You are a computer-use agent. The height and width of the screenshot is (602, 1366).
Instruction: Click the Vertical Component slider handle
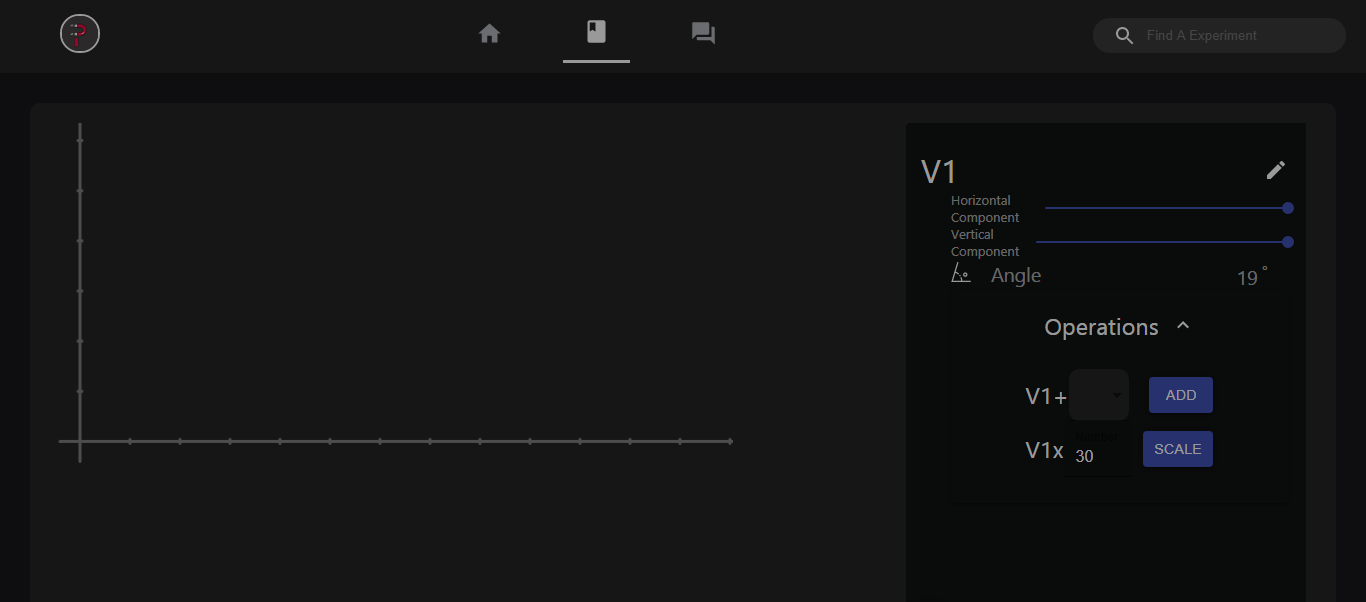(1288, 242)
